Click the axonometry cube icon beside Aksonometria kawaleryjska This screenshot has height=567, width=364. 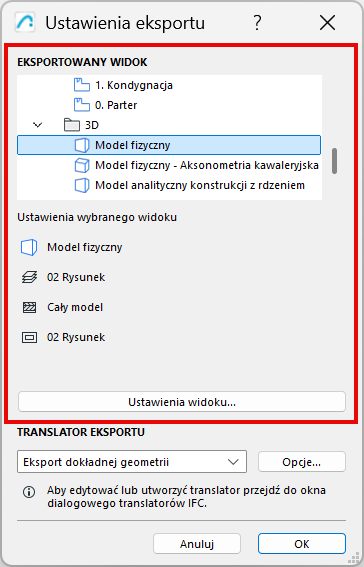[x=82, y=166]
